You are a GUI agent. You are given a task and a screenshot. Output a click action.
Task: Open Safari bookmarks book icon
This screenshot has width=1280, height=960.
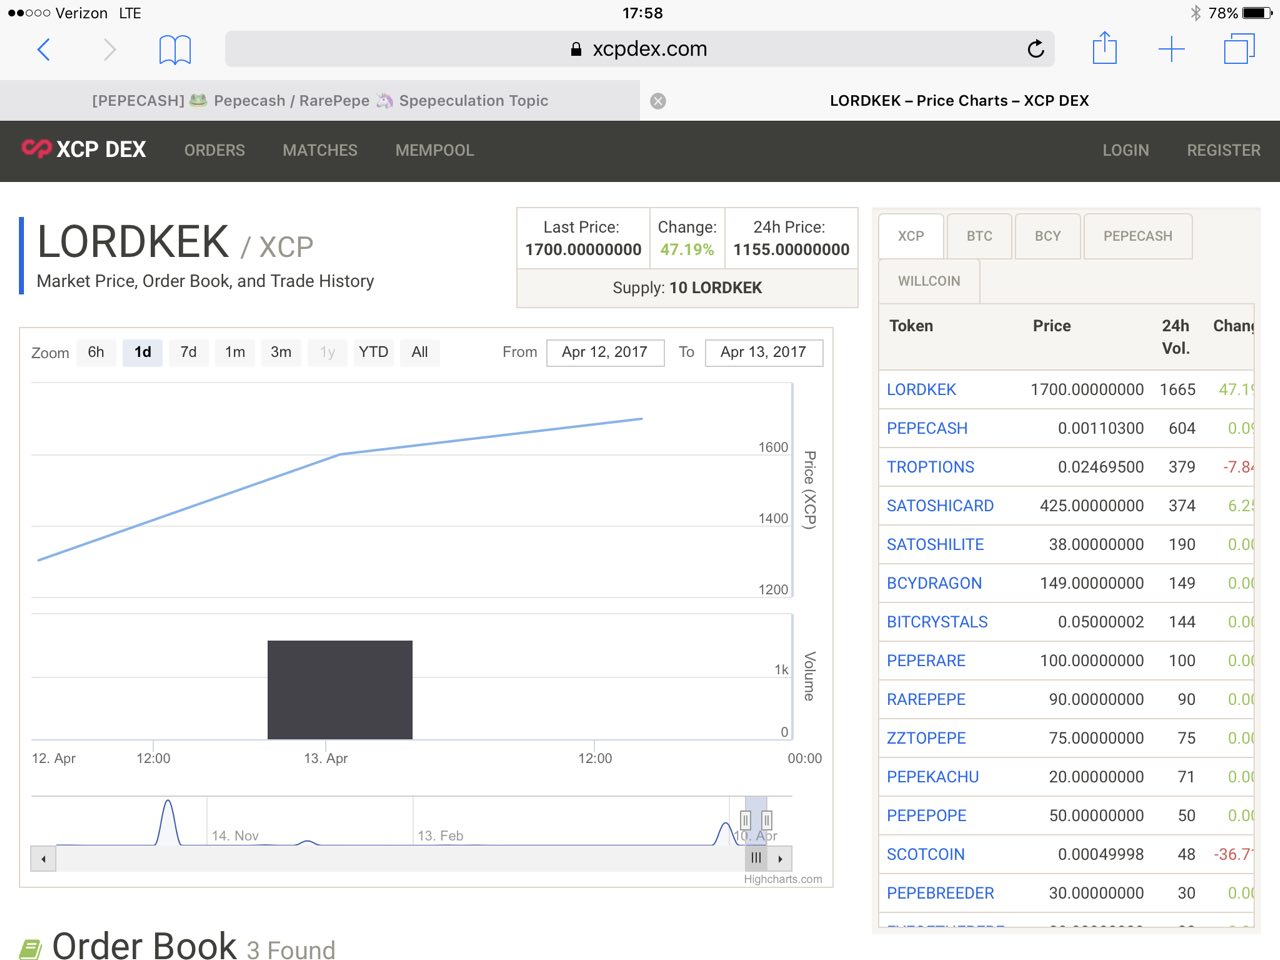coord(175,49)
